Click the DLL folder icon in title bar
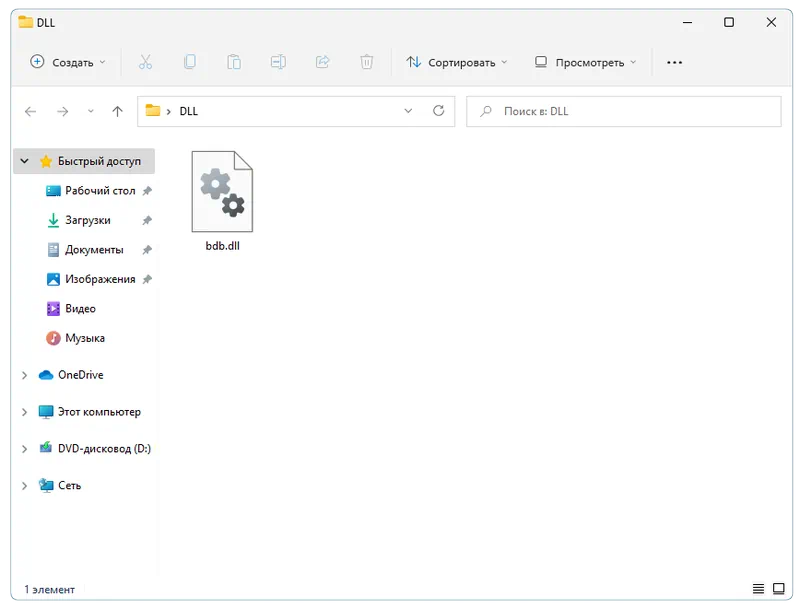Viewport: 800px width, 609px height. 26,22
